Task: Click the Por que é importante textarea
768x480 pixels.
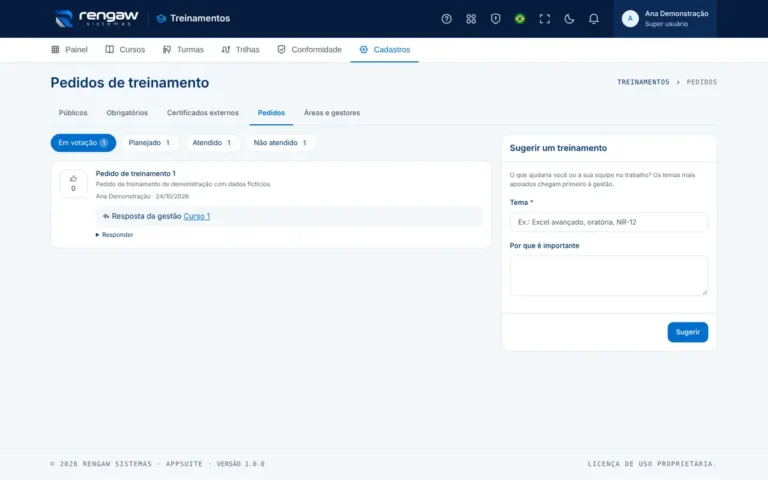Action: coord(609,276)
